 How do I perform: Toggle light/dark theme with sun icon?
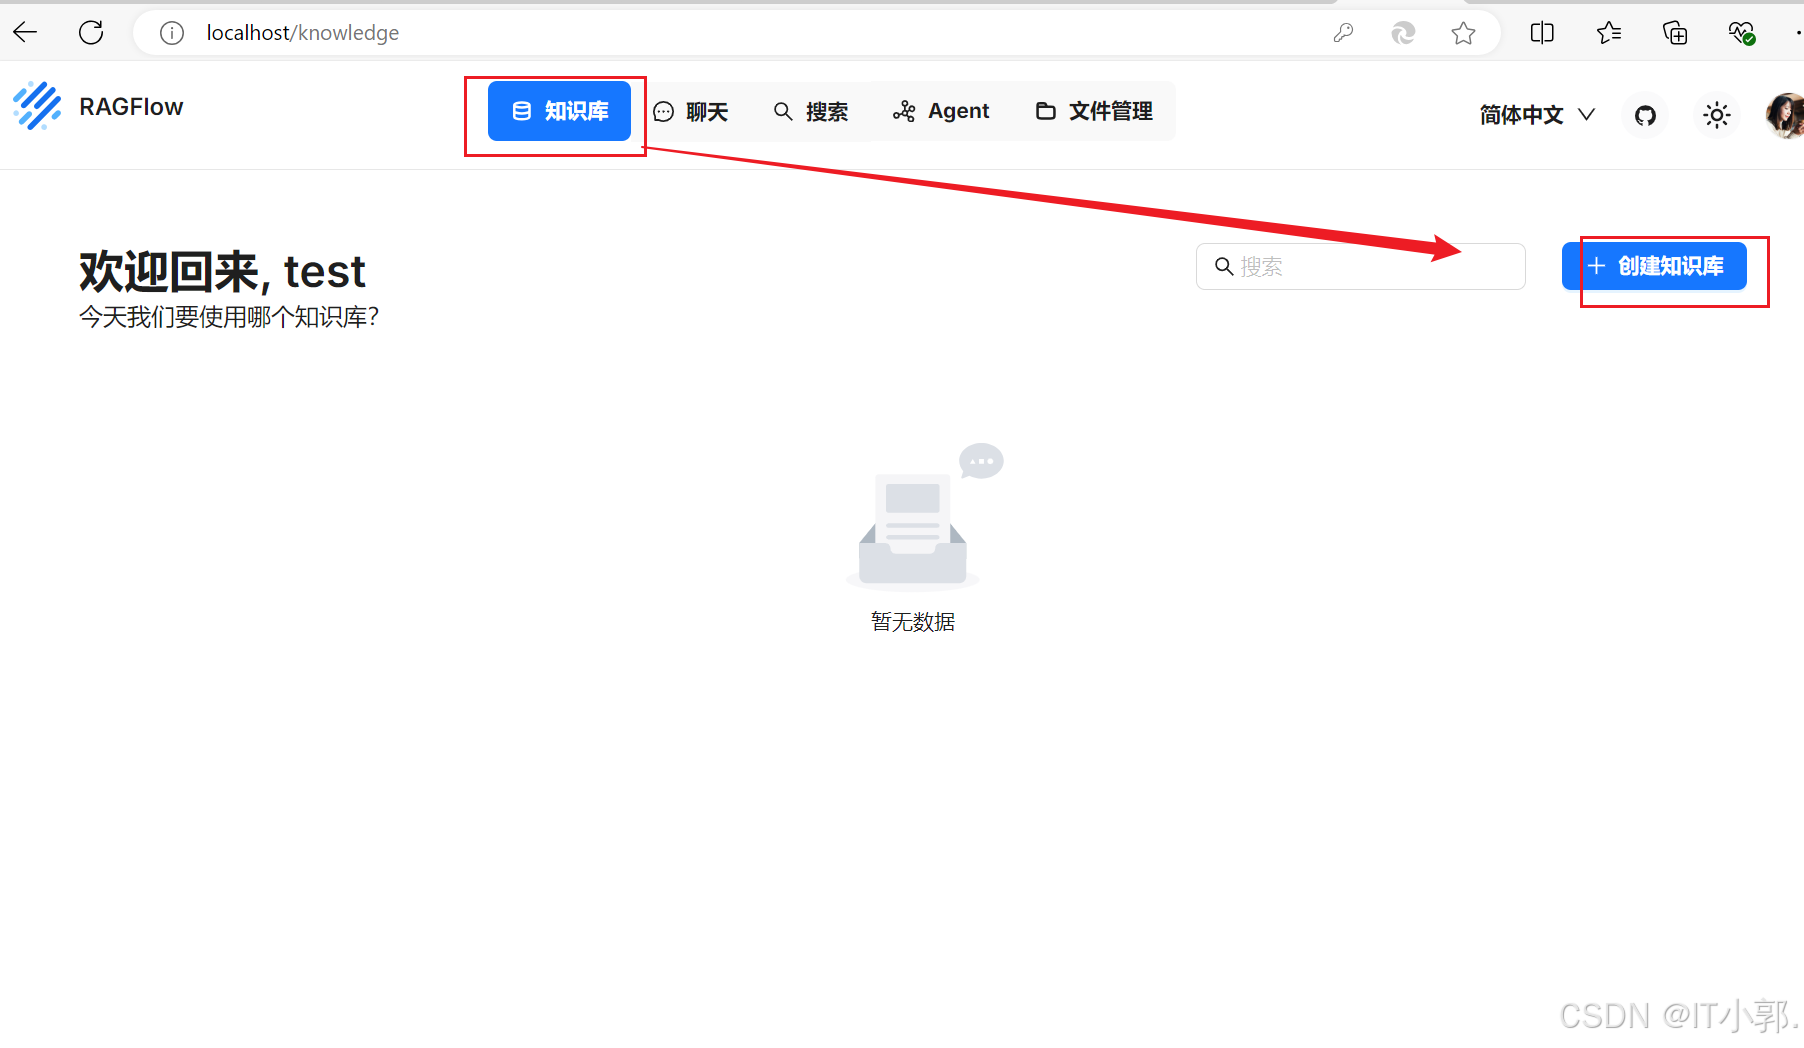[x=1717, y=115]
